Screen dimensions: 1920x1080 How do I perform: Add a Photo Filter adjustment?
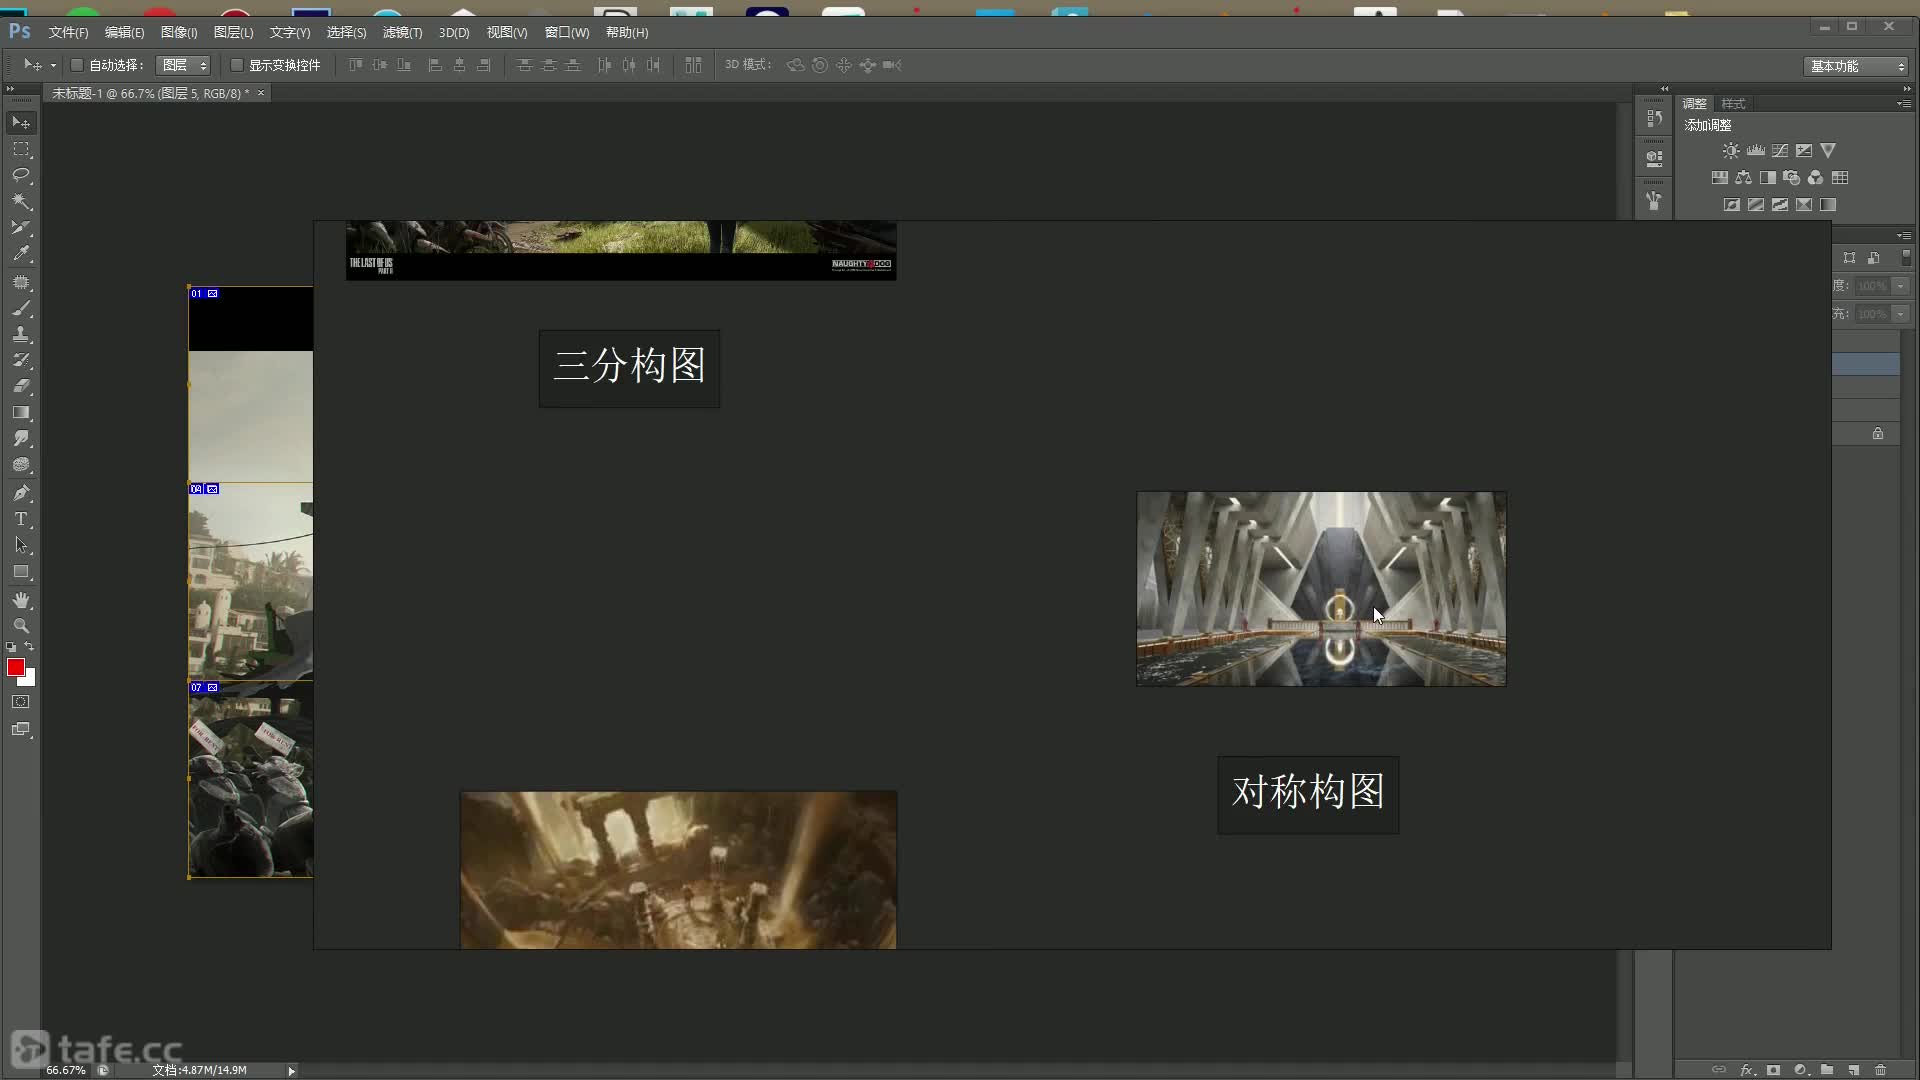1792,177
